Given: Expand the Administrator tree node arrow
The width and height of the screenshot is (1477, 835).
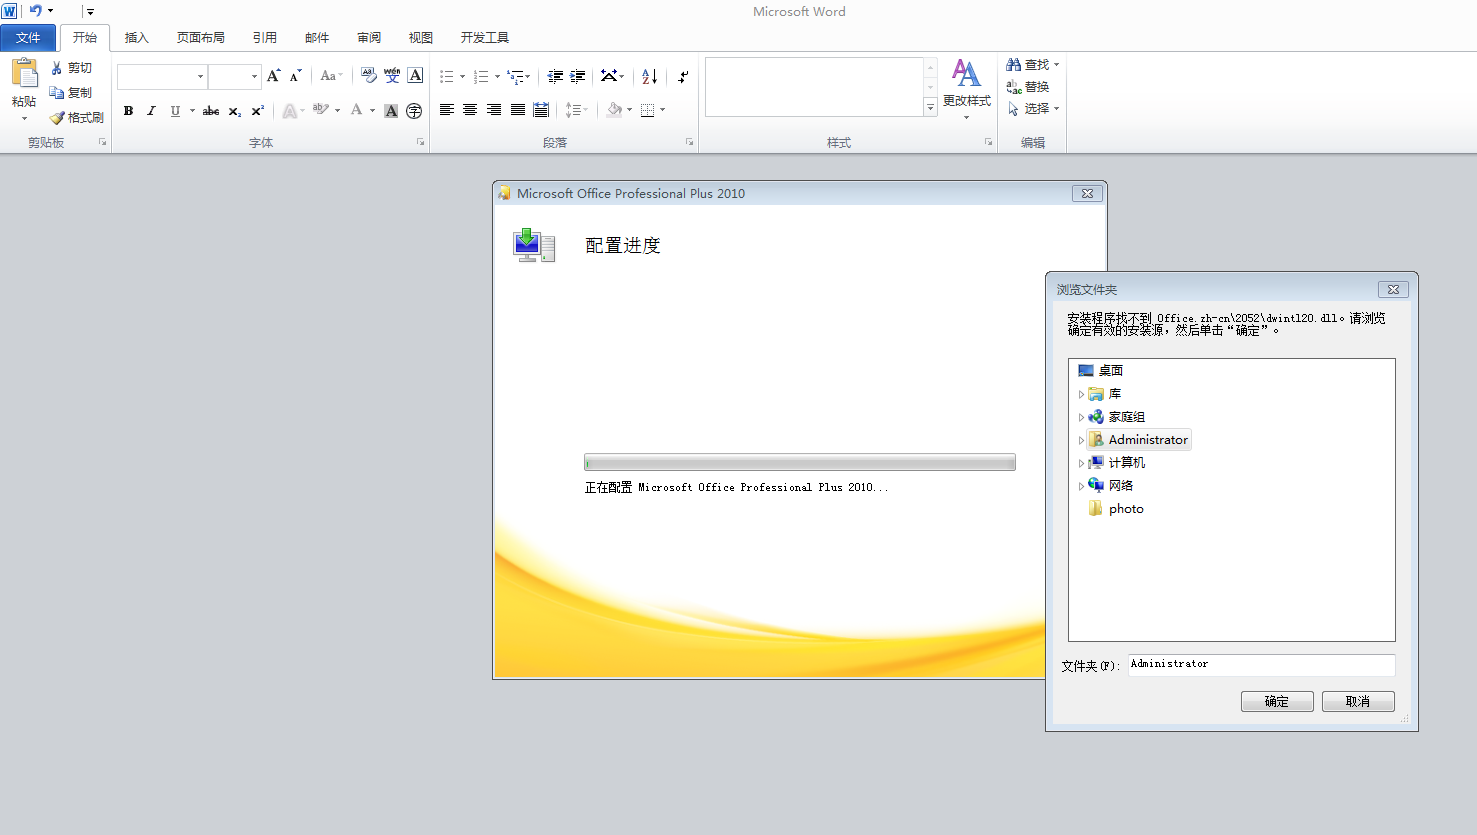Looking at the screenshot, I should 1081,440.
